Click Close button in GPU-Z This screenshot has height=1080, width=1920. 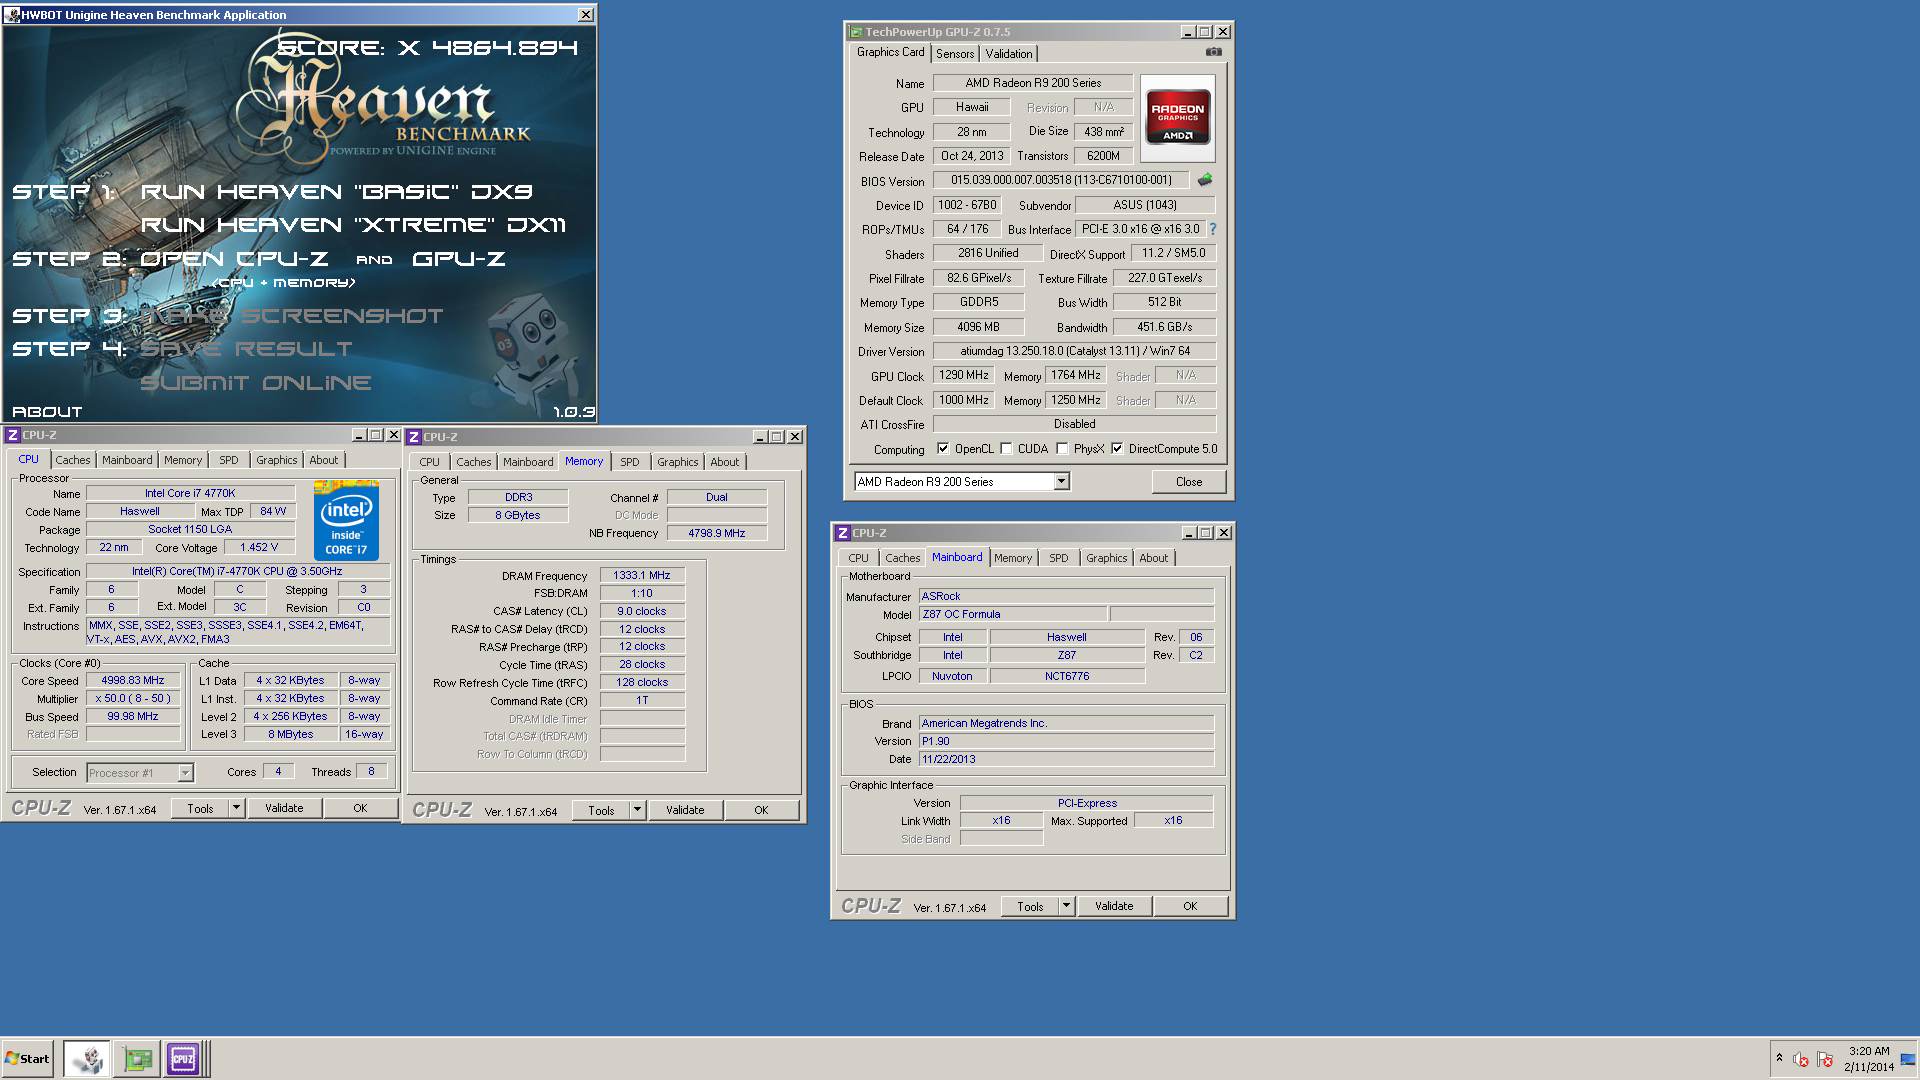click(x=1188, y=482)
